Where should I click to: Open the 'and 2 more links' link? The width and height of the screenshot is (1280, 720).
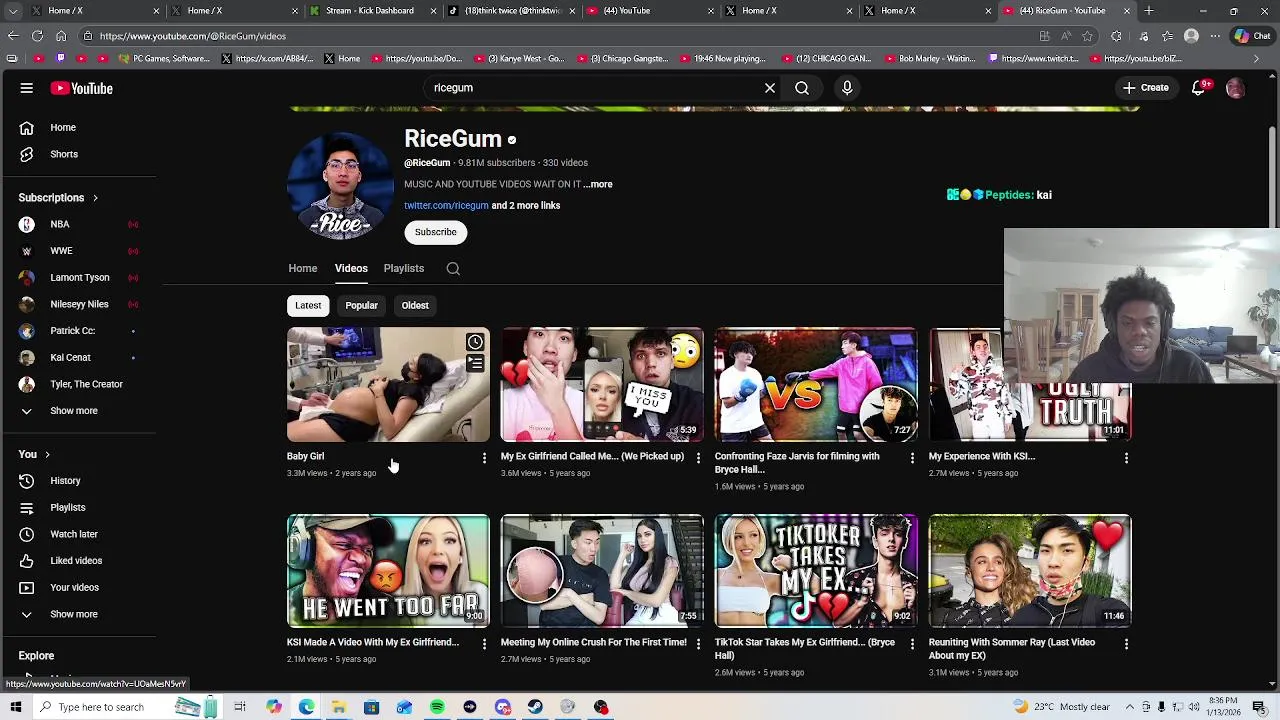[526, 205]
